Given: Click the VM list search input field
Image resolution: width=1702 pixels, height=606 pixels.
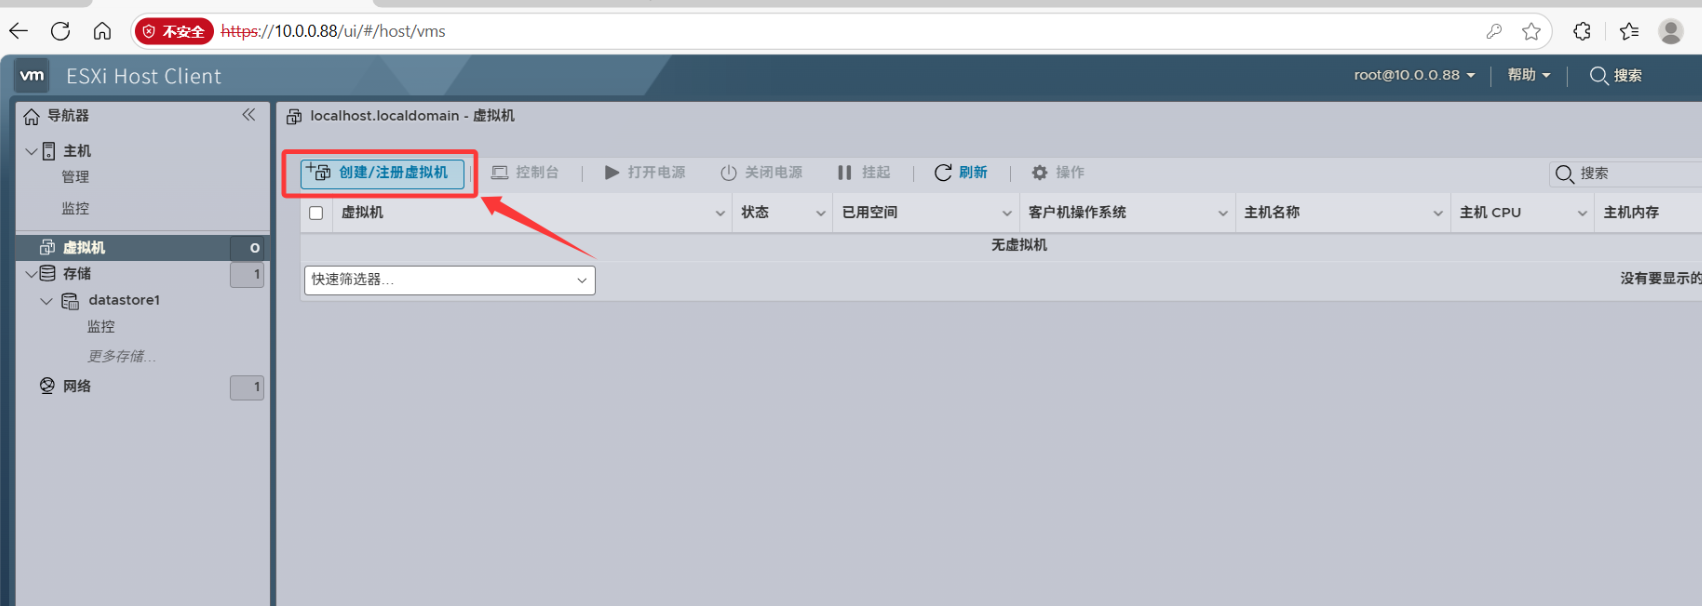Looking at the screenshot, I should coord(1638,174).
